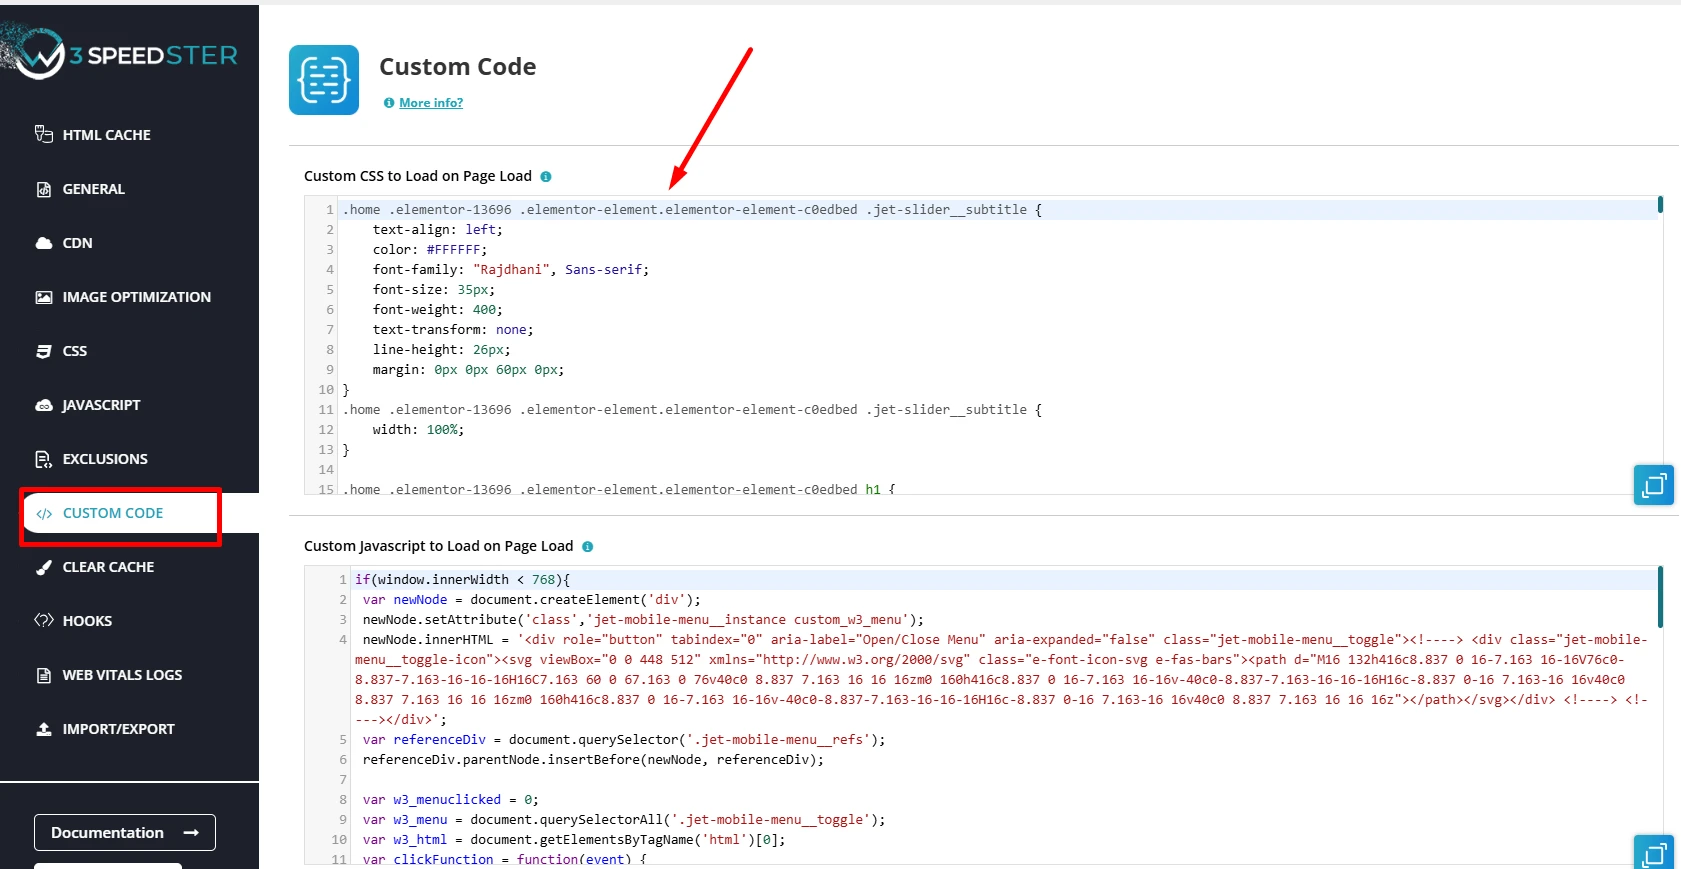Click the Clear Cache brush icon

click(44, 567)
